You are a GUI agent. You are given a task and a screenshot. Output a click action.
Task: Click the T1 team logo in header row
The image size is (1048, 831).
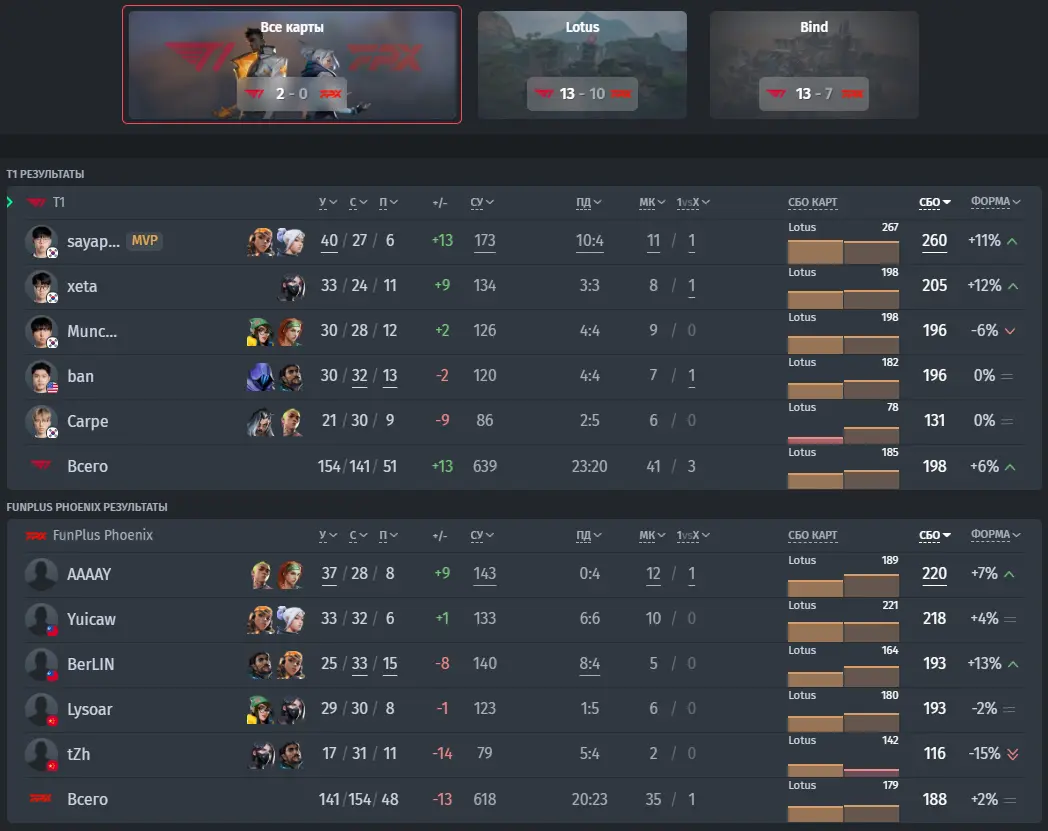tap(35, 202)
